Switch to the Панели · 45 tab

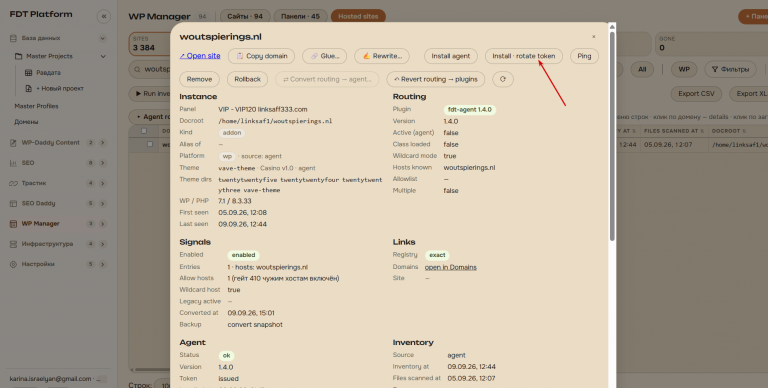(300, 17)
